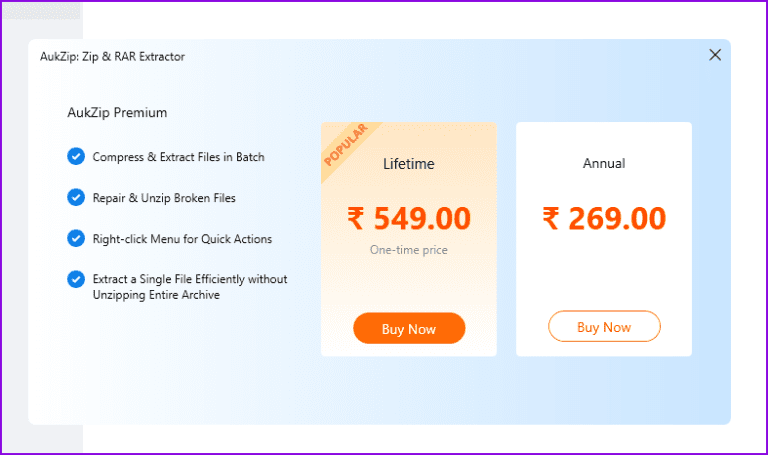Click the ₹ 269.00 annual price

604,218
